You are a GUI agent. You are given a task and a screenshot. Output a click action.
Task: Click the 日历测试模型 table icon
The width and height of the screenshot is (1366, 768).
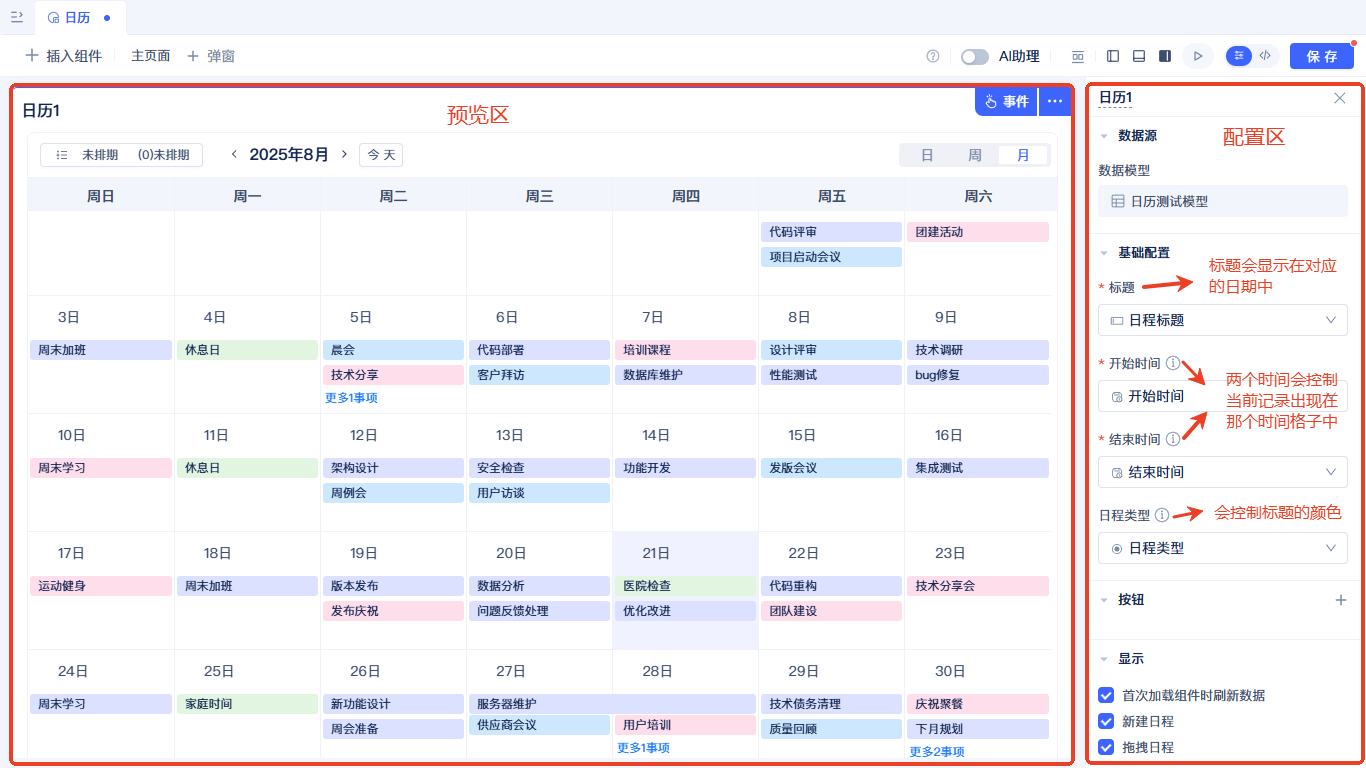pyautogui.click(x=1118, y=201)
